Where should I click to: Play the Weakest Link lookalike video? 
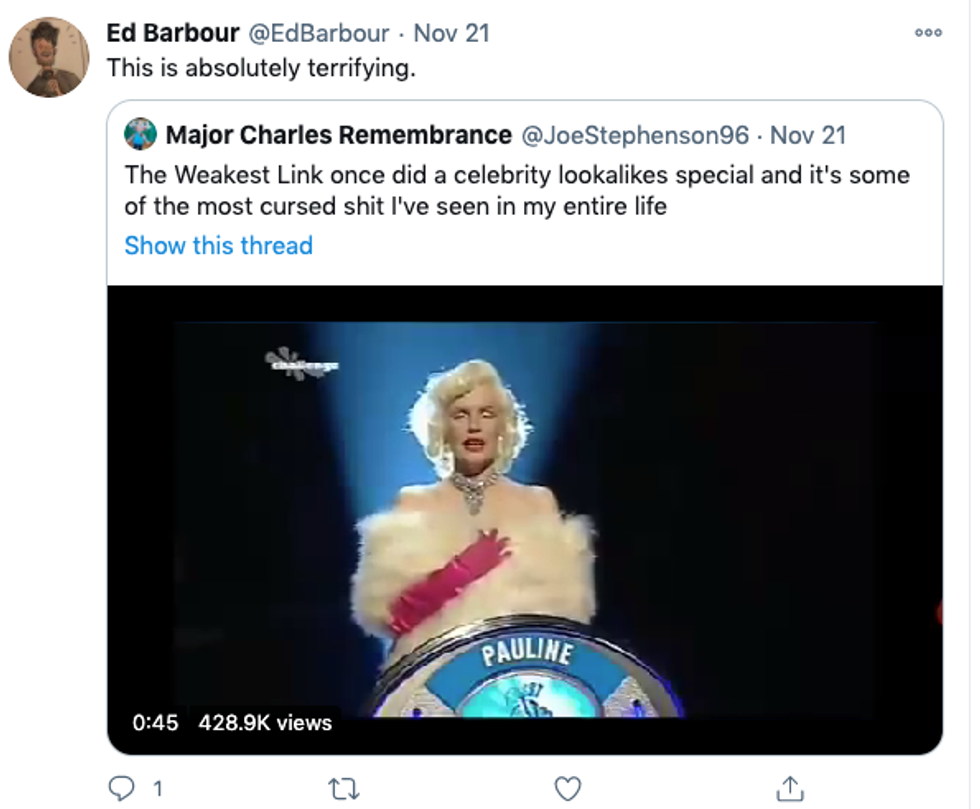(524, 500)
